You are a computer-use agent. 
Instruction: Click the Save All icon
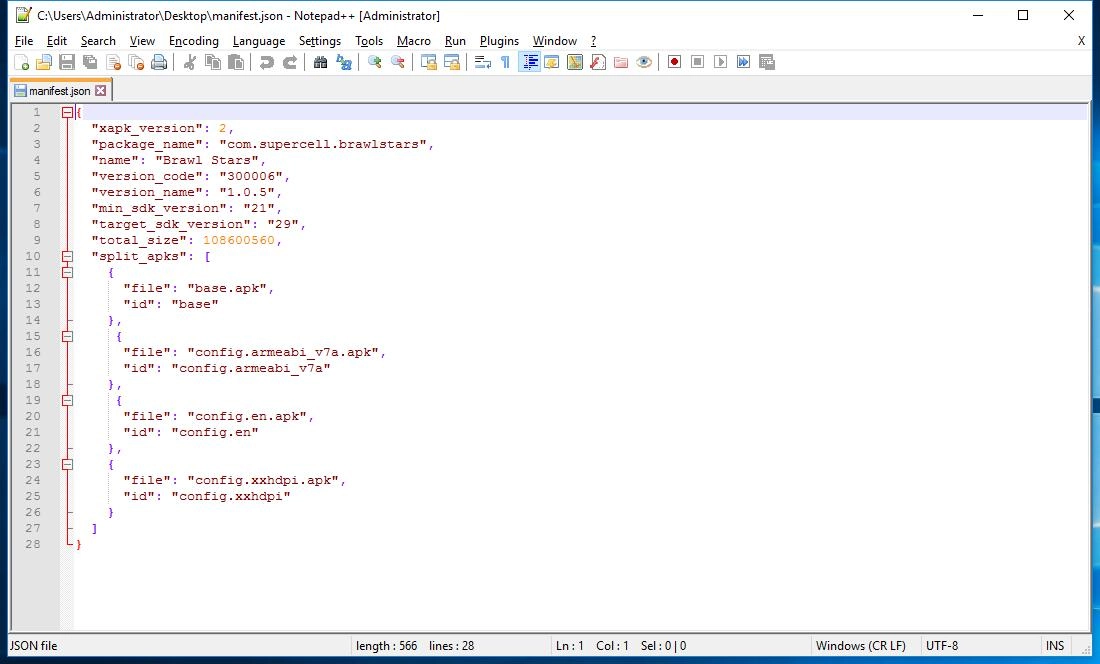tap(88, 62)
